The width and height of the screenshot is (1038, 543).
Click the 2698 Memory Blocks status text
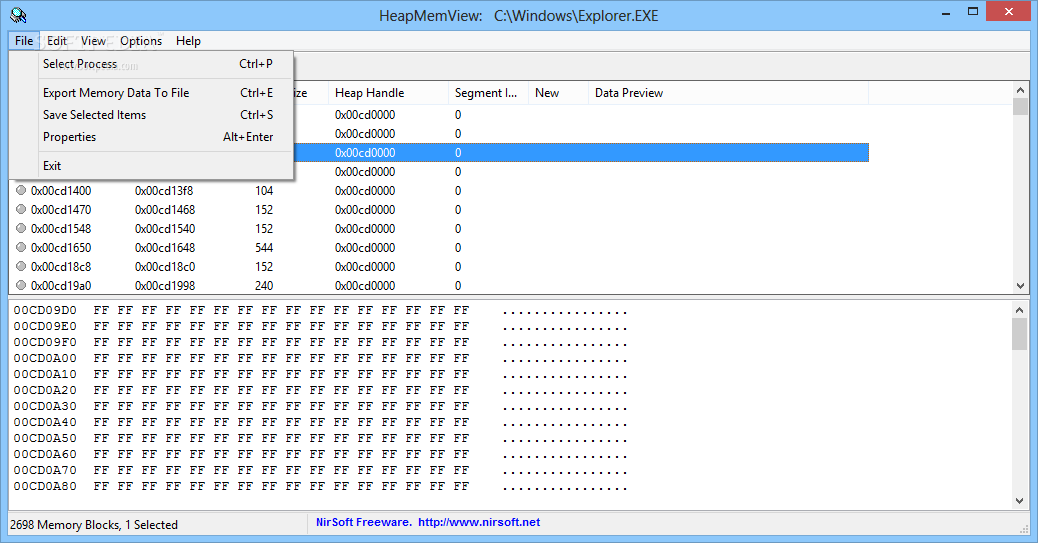(x=94, y=524)
